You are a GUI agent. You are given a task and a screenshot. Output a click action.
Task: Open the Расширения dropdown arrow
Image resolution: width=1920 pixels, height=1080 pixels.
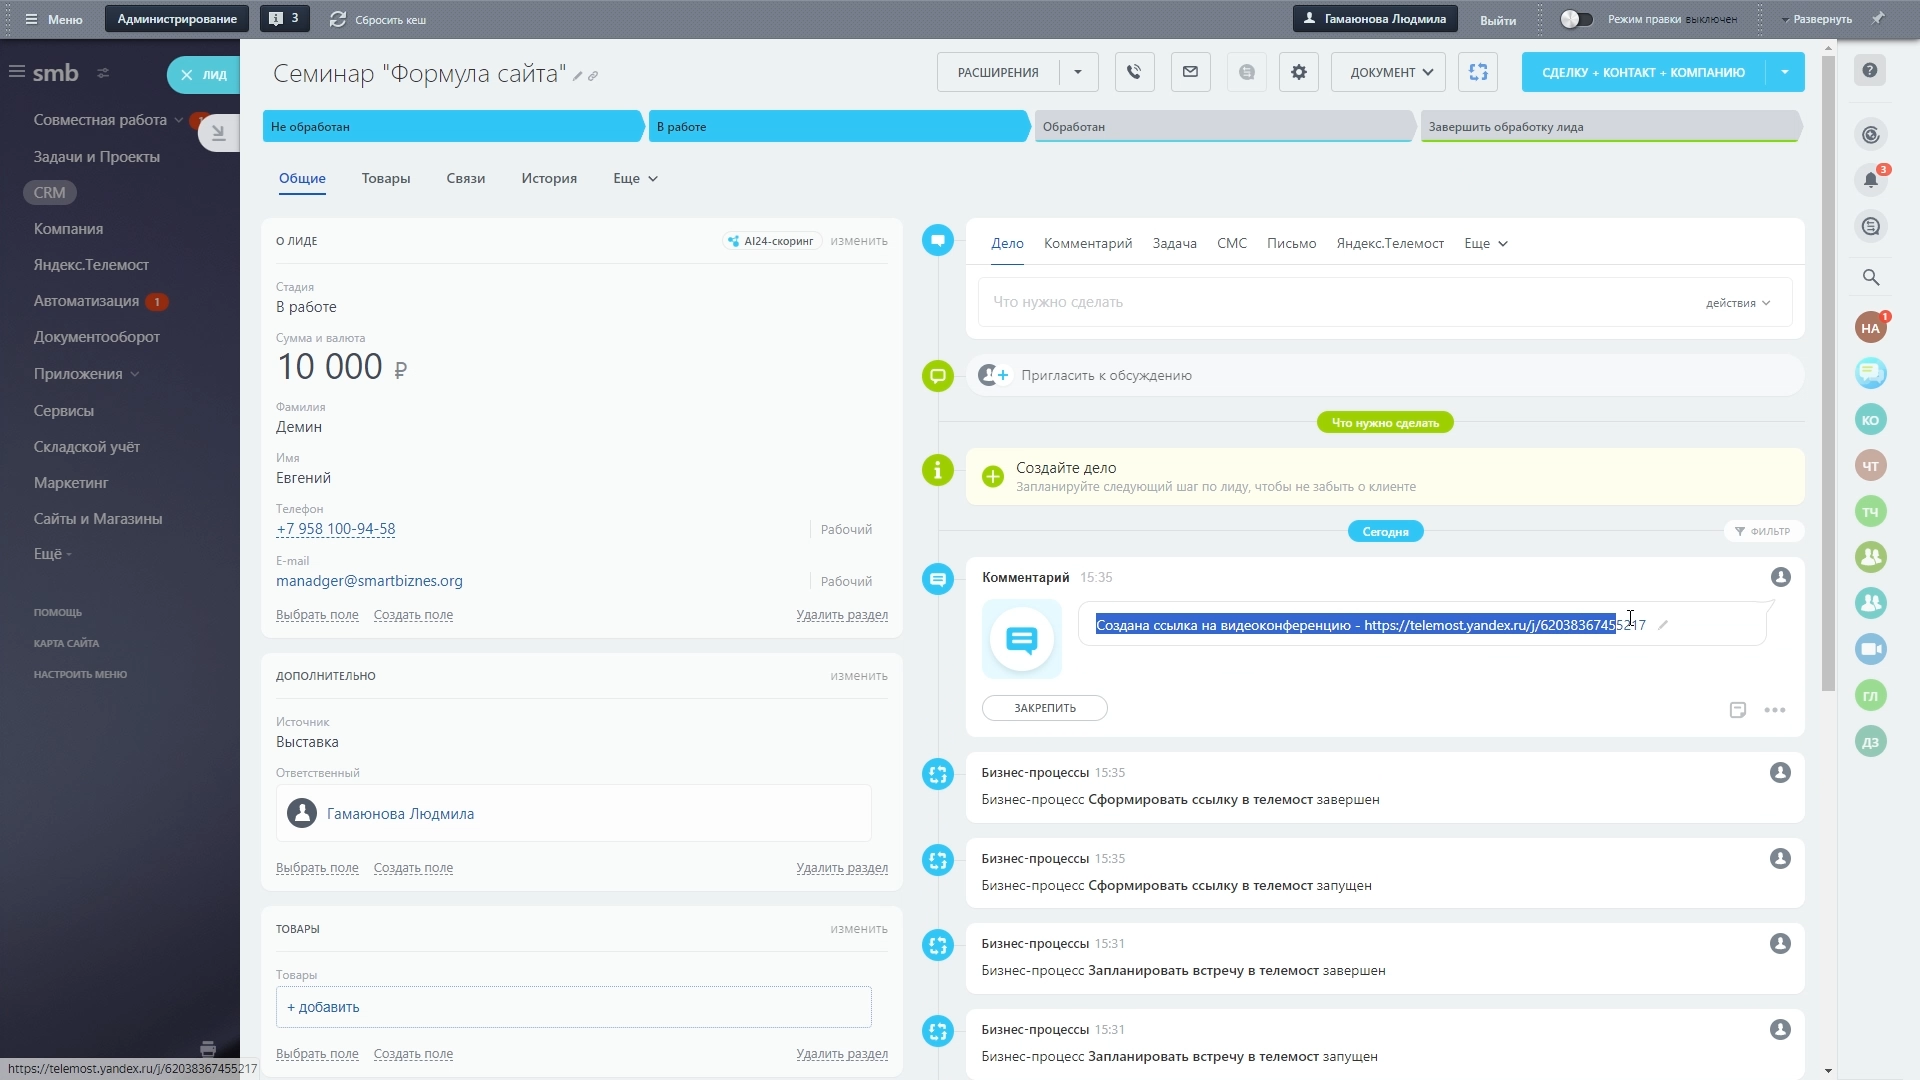[x=1078, y=72]
